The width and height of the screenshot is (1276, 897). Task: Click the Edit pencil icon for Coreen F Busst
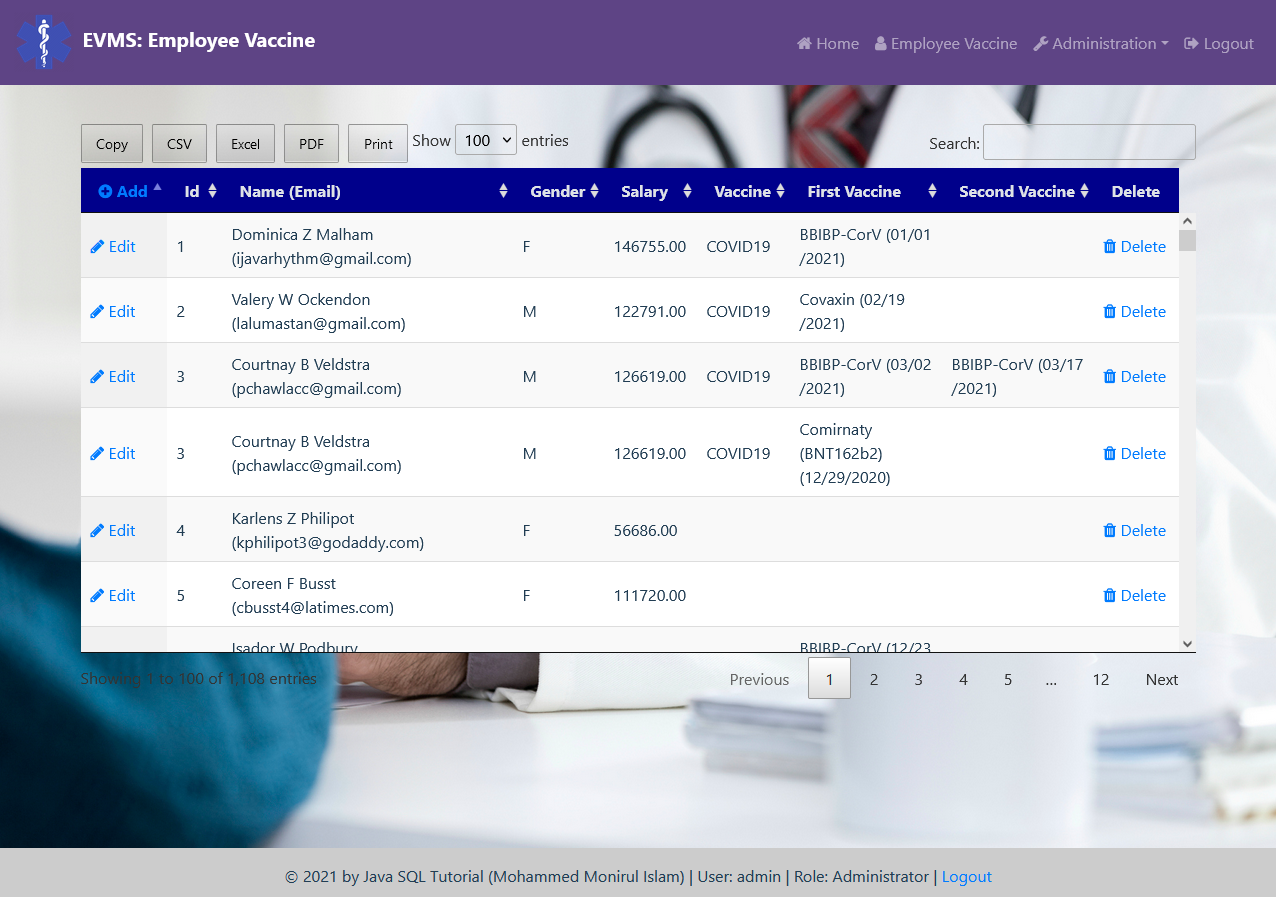pyautogui.click(x=98, y=595)
